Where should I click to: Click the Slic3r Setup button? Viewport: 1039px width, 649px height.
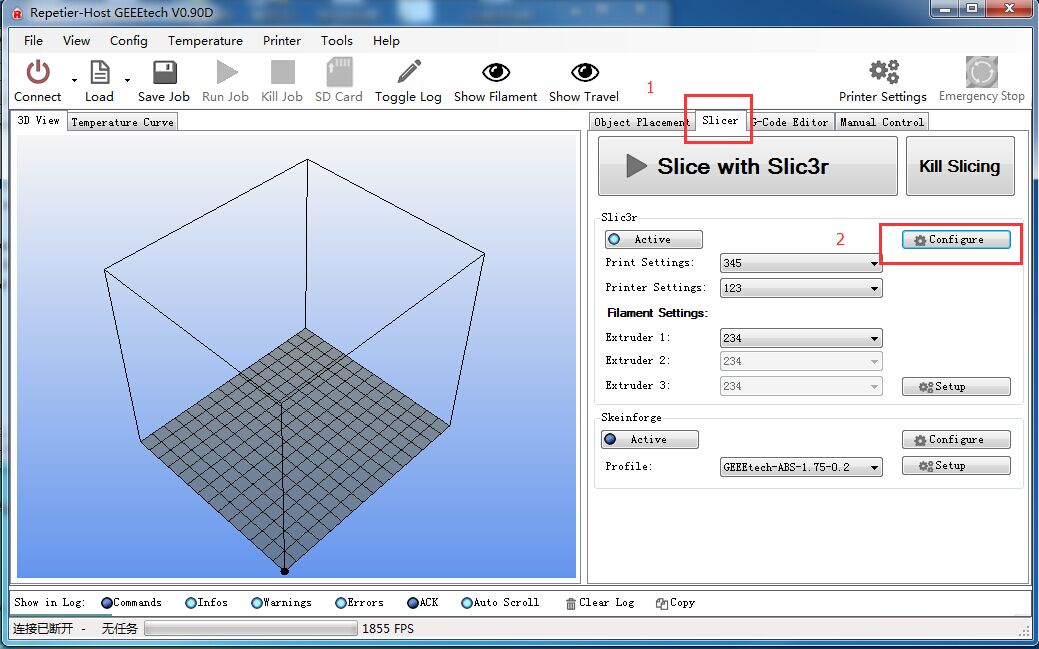click(x=956, y=386)
